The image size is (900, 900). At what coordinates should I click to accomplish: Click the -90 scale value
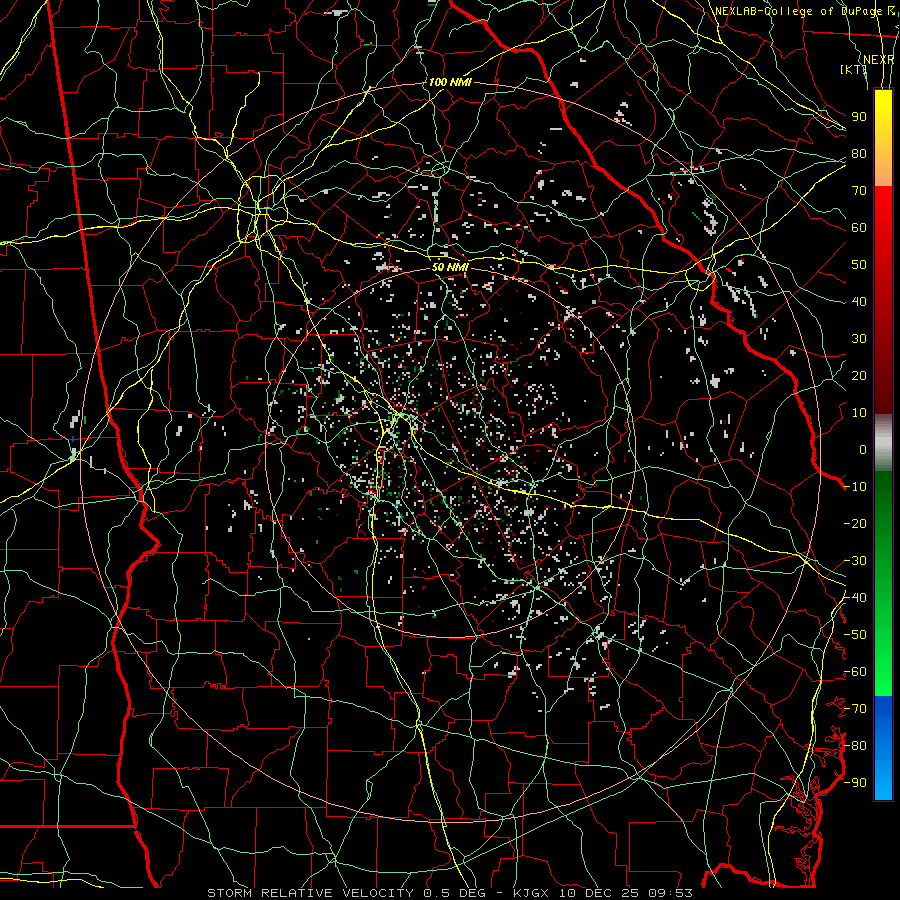coord(855,782)
